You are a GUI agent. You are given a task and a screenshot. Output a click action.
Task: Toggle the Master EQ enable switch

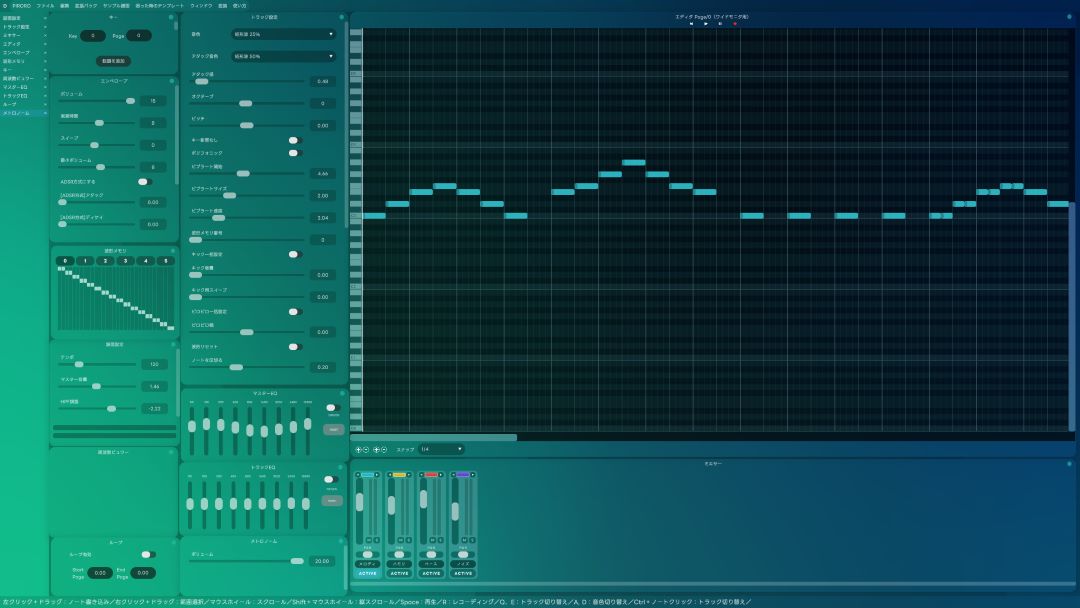click(332, 408)
